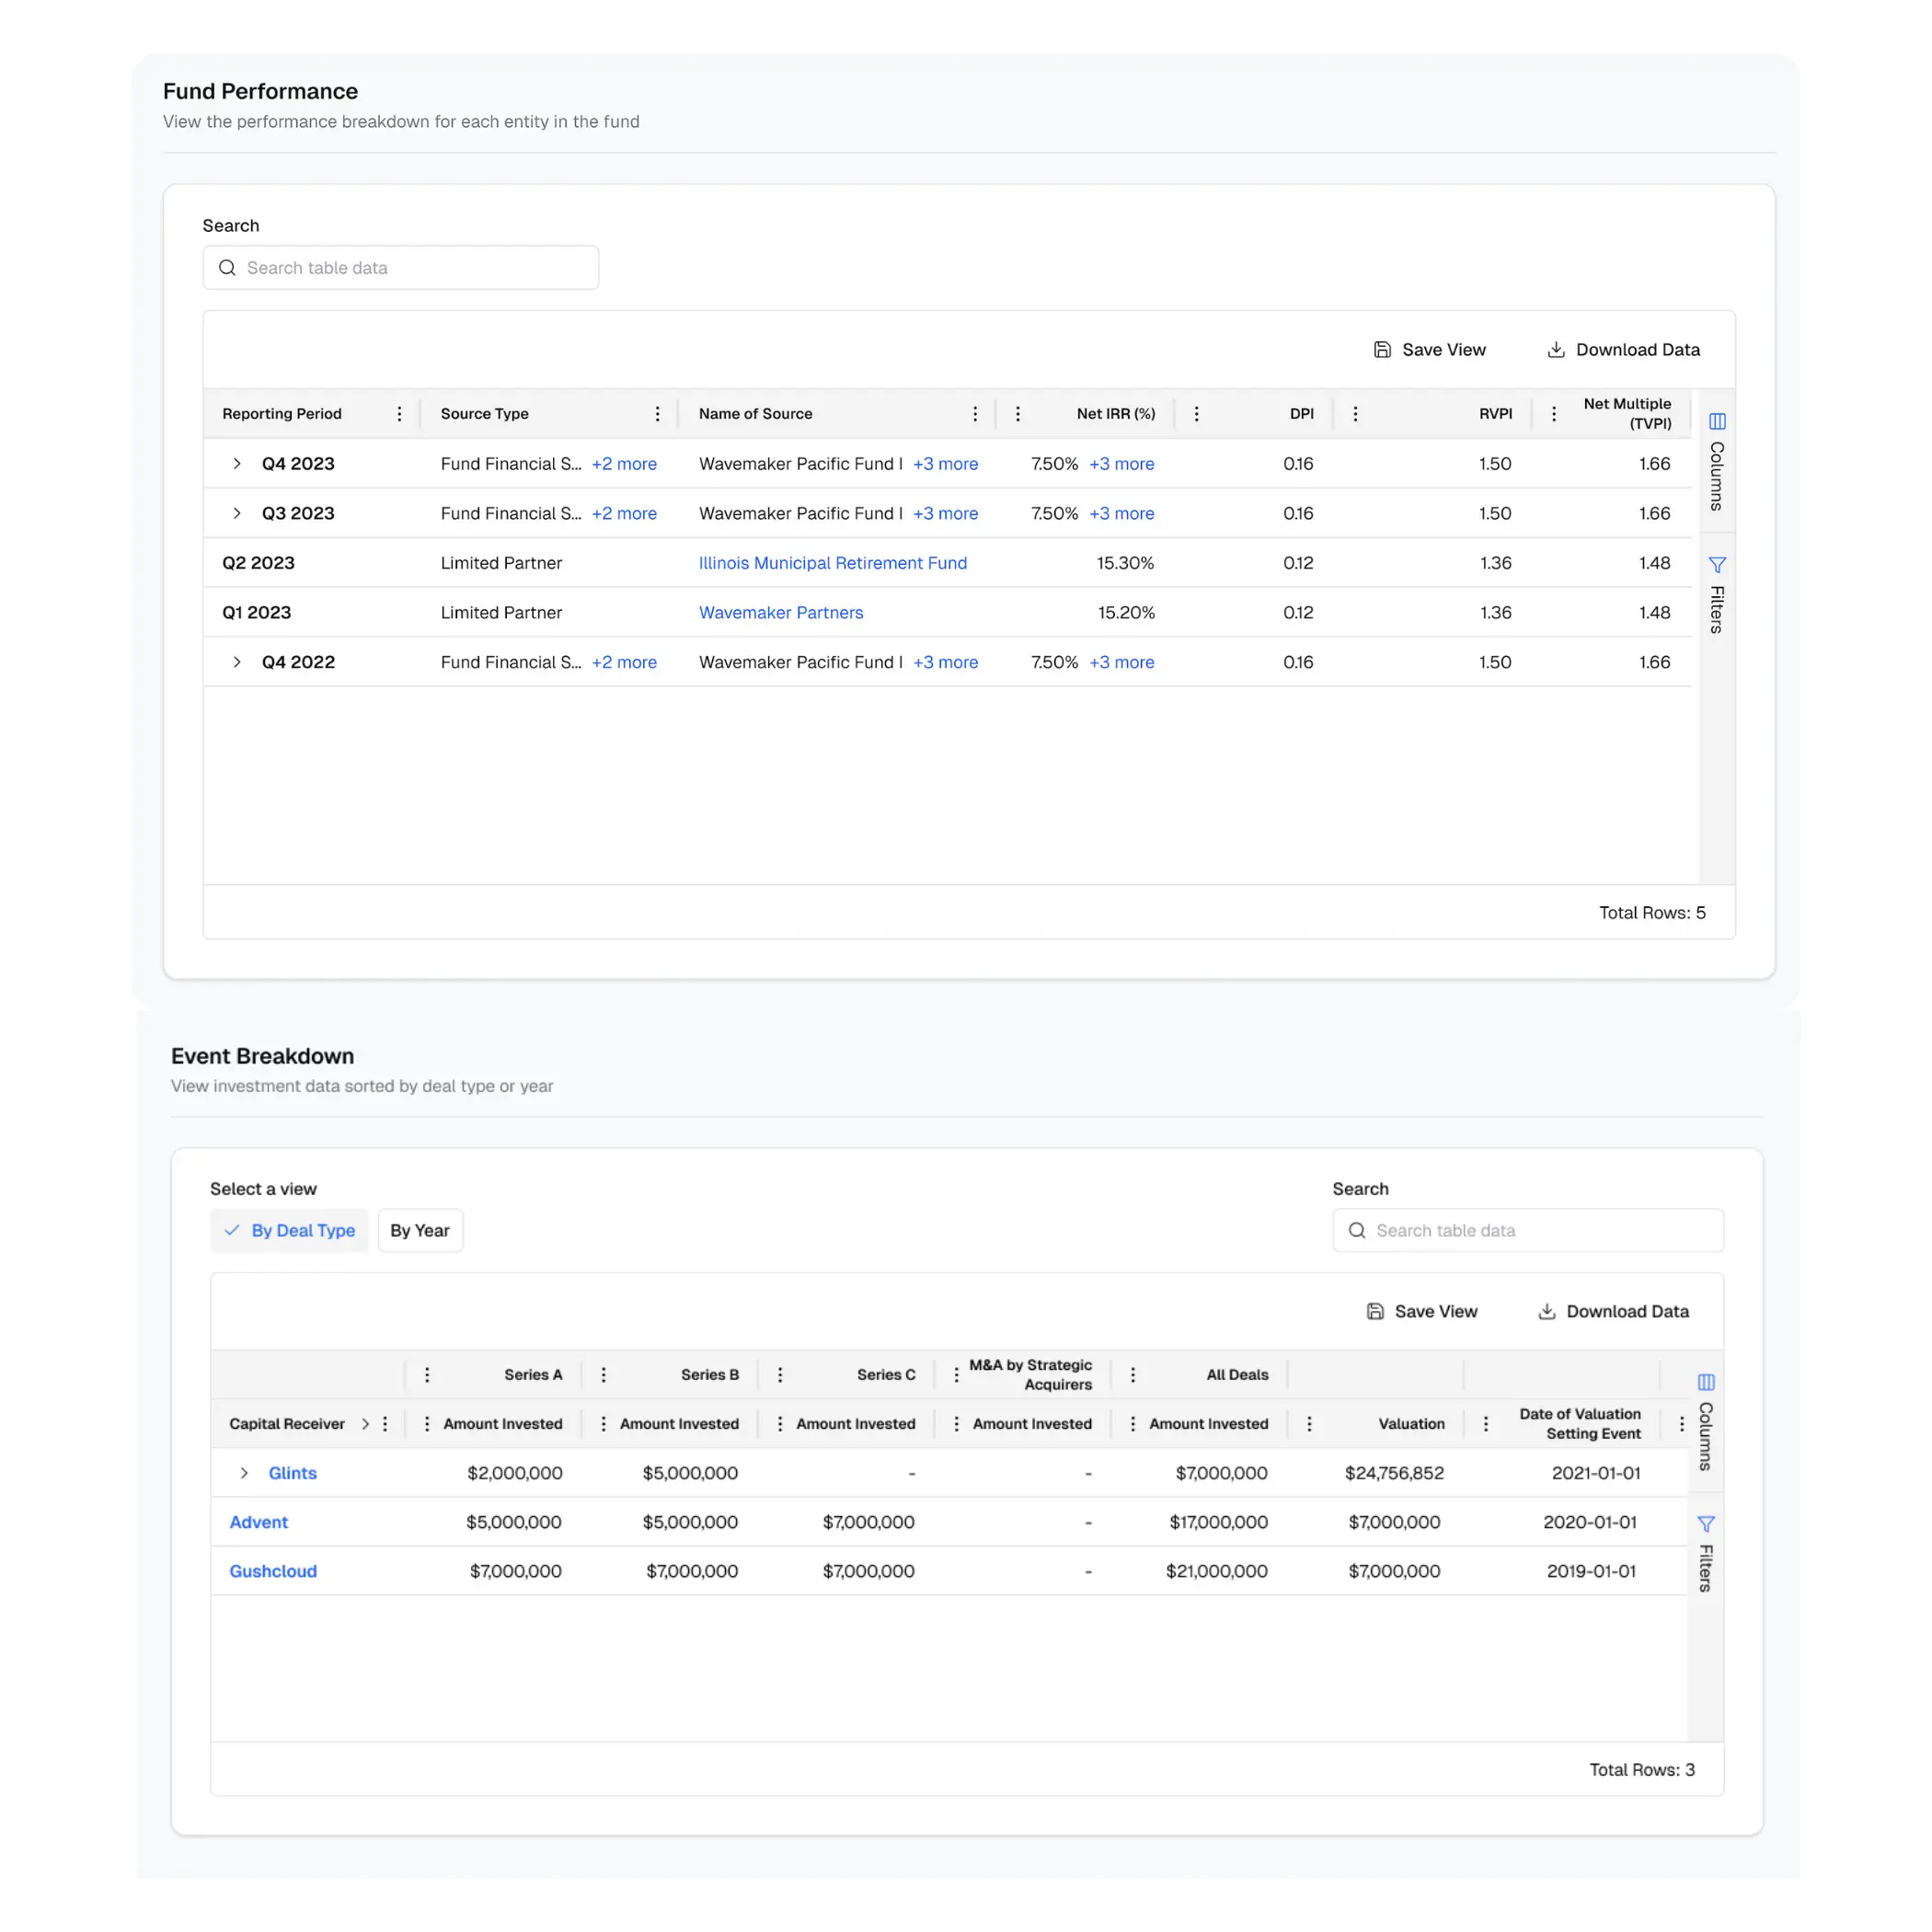This screenshot has height=1932, width=1932.
Task: Click the Fund Performance search field
Action: (401, 268)
